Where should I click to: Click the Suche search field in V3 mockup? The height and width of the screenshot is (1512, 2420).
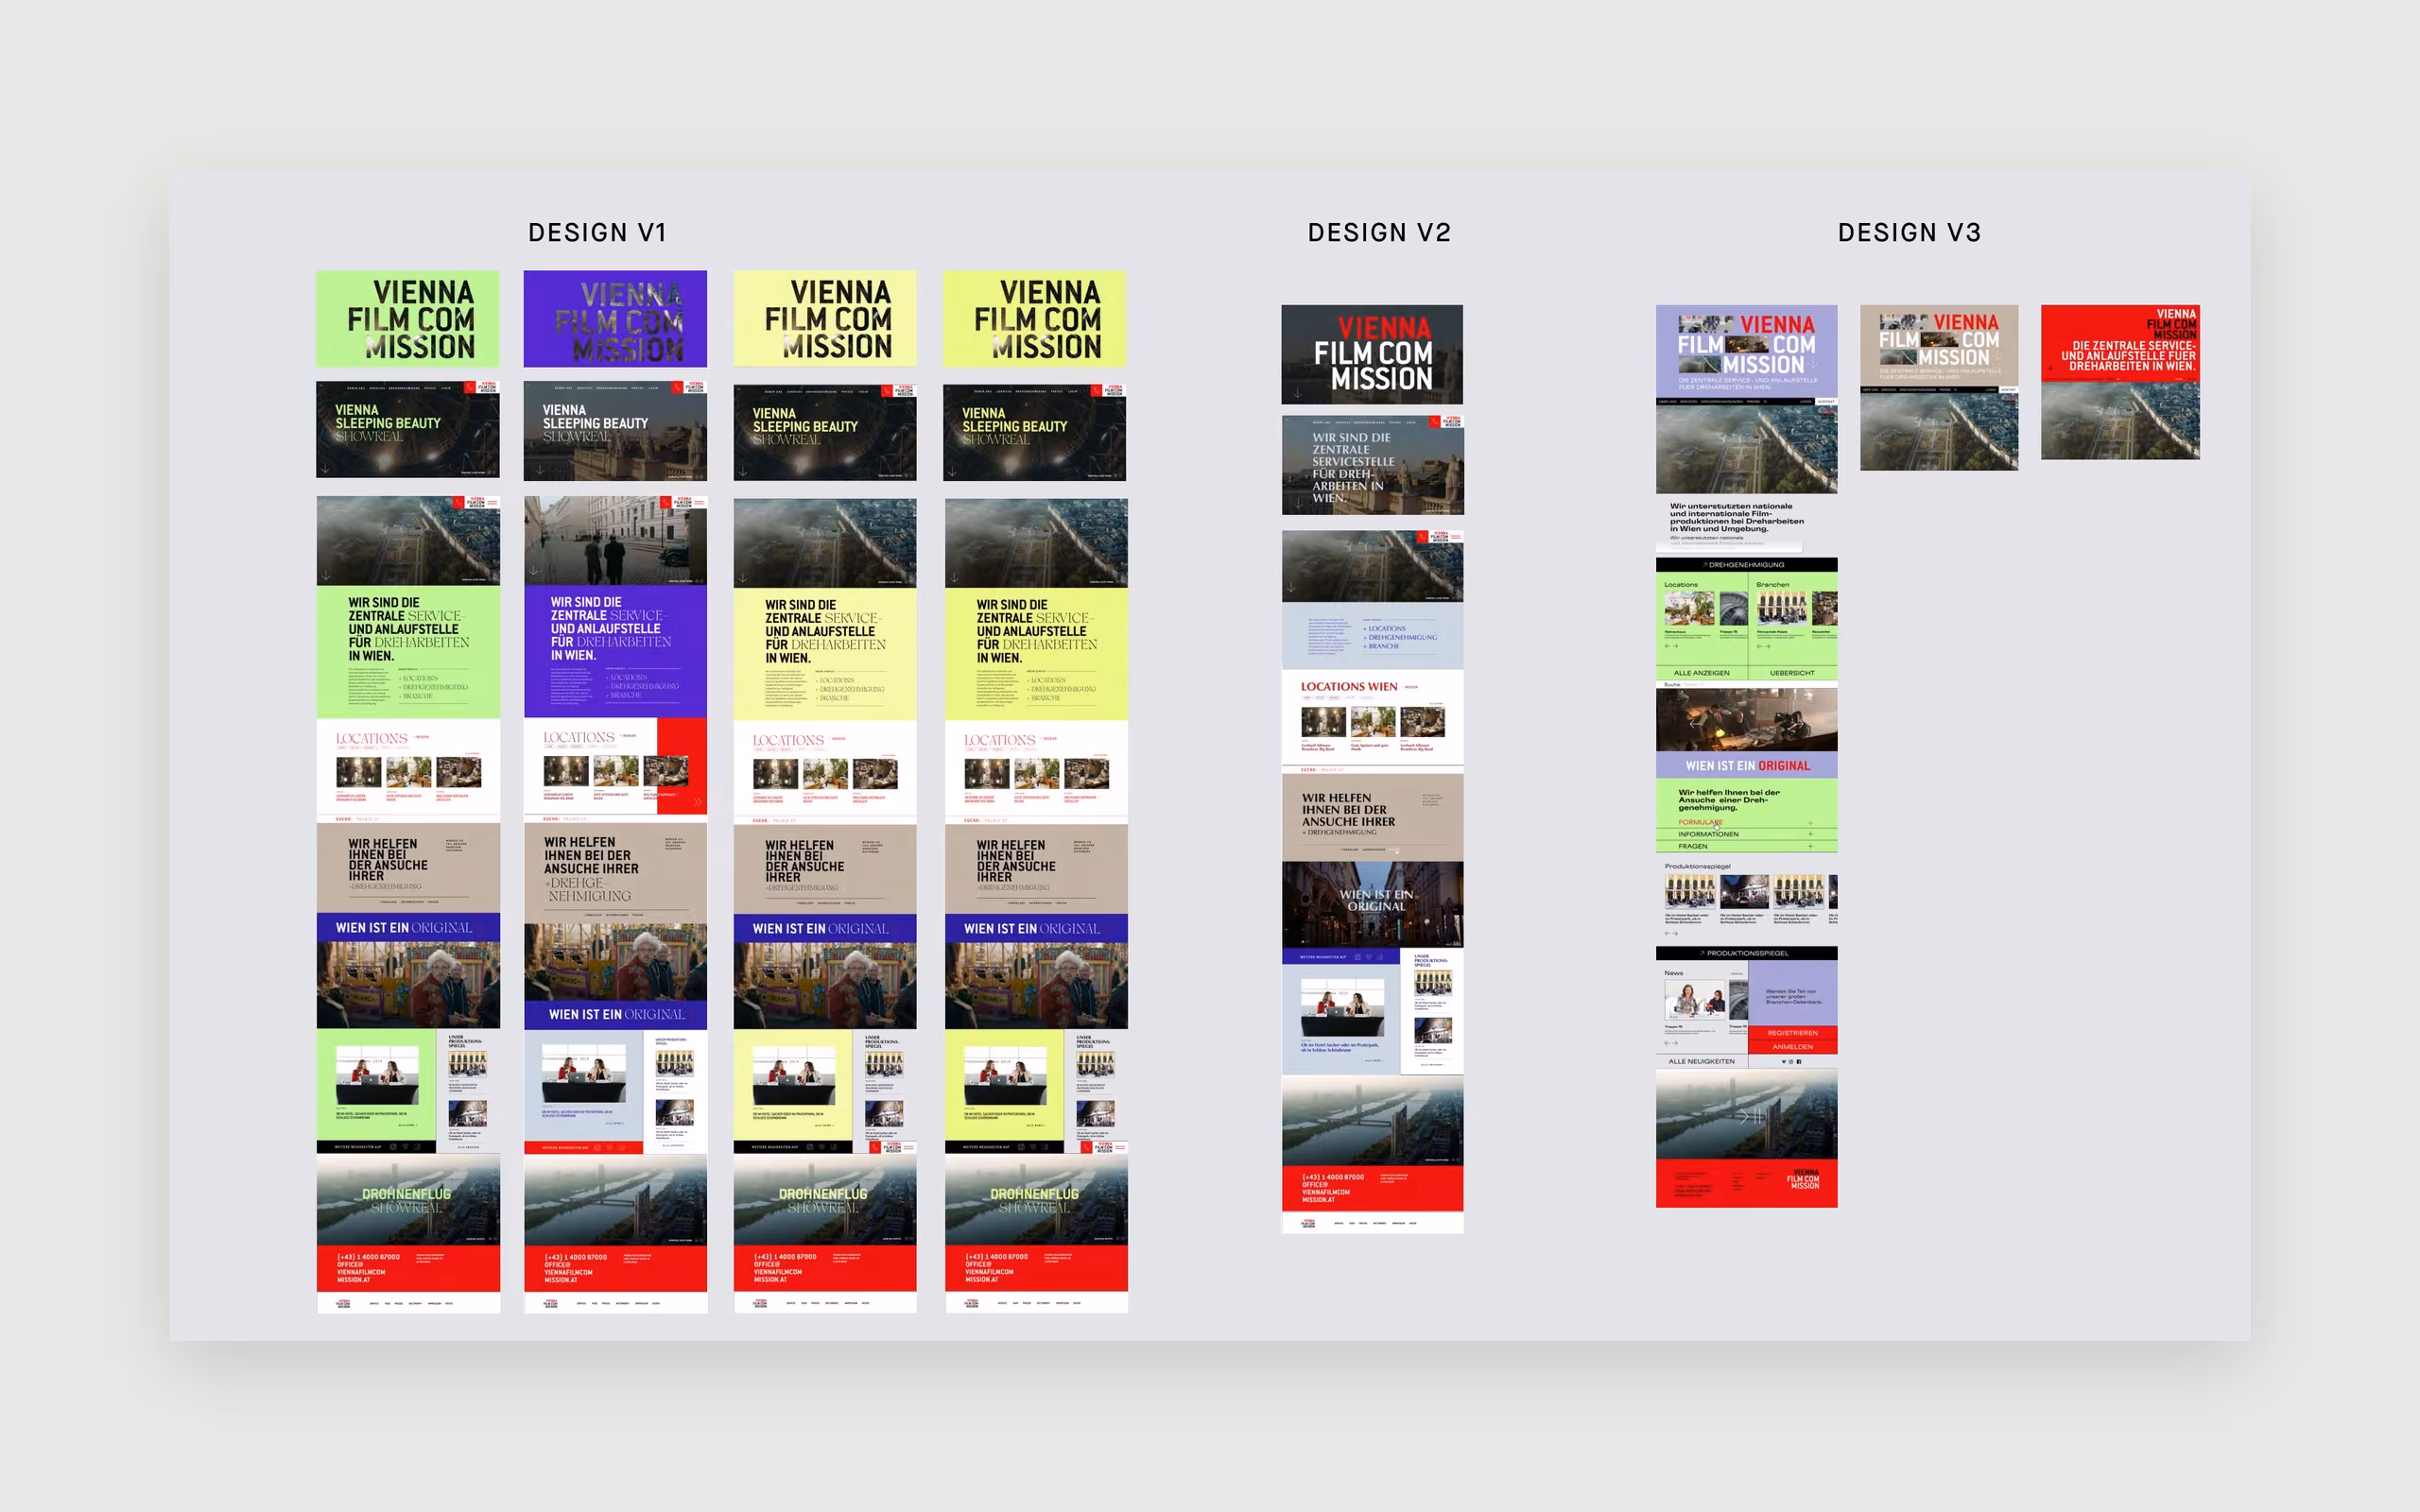1746,684
